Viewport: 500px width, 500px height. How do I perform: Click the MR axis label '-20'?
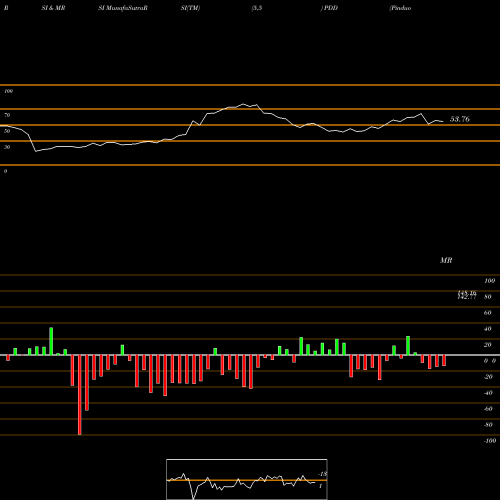click(x=488, y=377)
